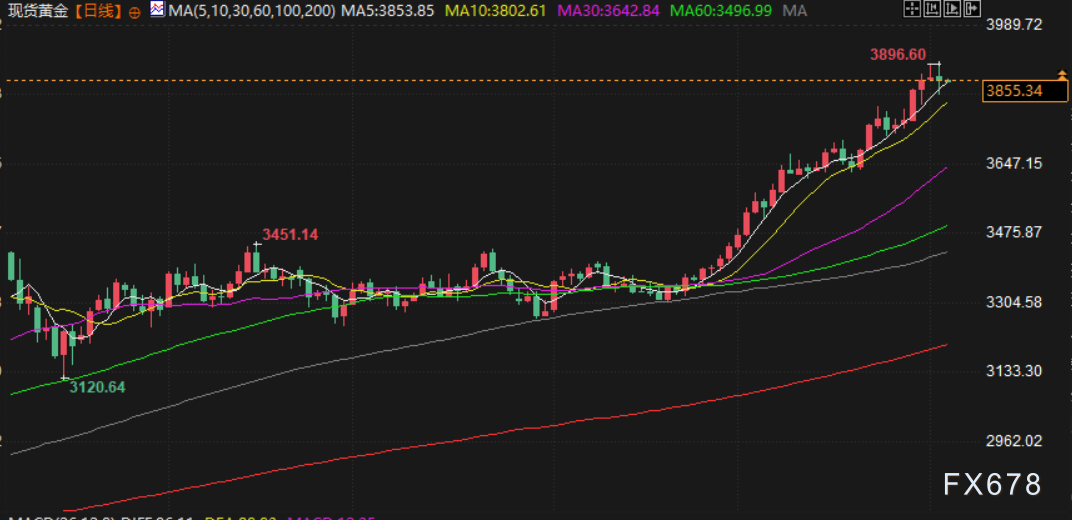Screen dimensions: 1072x520
Task: Click the 3647.15 price axis label
Action: [x=1014, y=162]
